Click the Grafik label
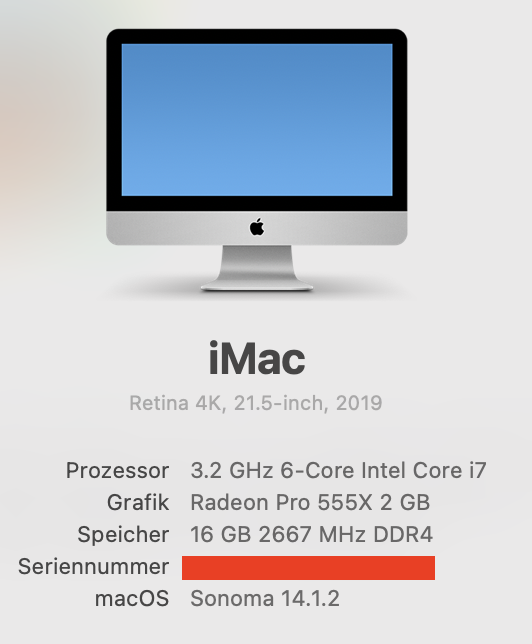Viewport: 532px width, 644px height. (x=138, y=502)
